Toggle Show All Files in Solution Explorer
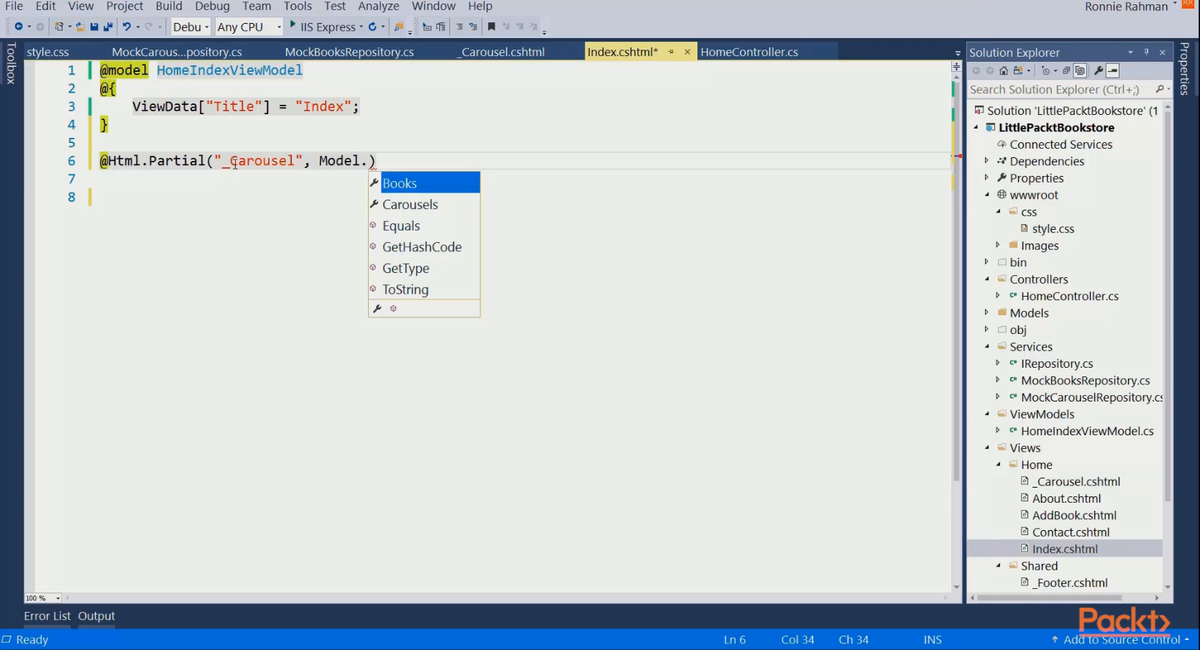This screenshot has width=1200, height=650. [x=1080, y=70]
